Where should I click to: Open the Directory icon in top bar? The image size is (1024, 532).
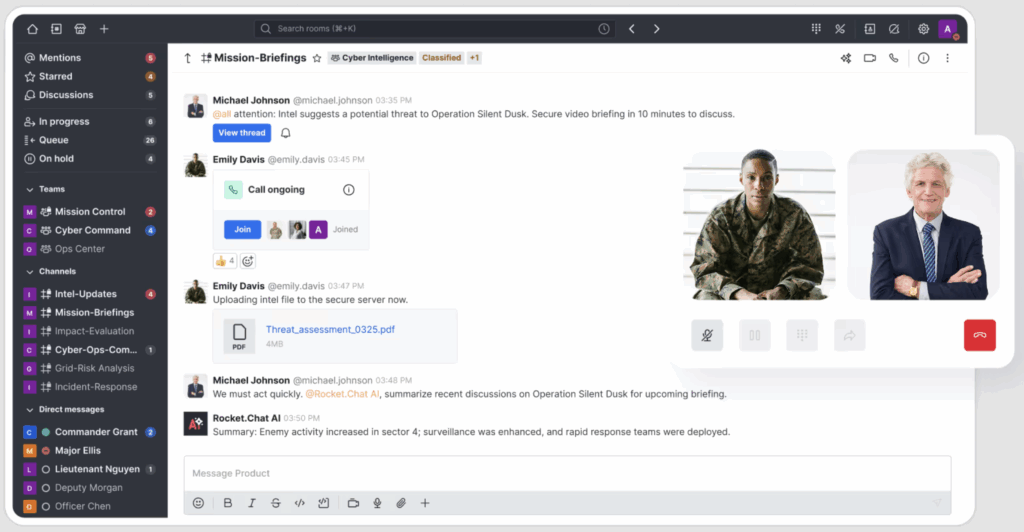click(x=56, y=29)
